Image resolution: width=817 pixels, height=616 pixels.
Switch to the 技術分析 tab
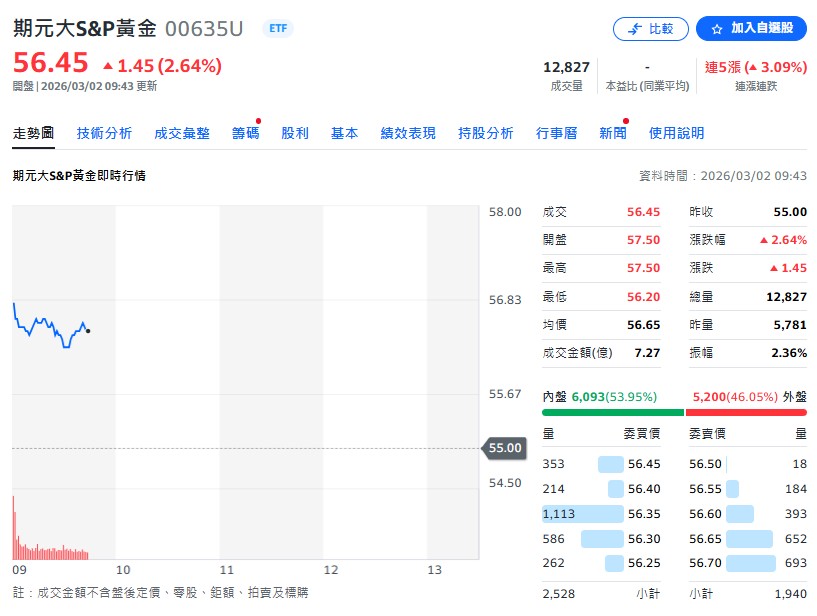pos(104,131)
